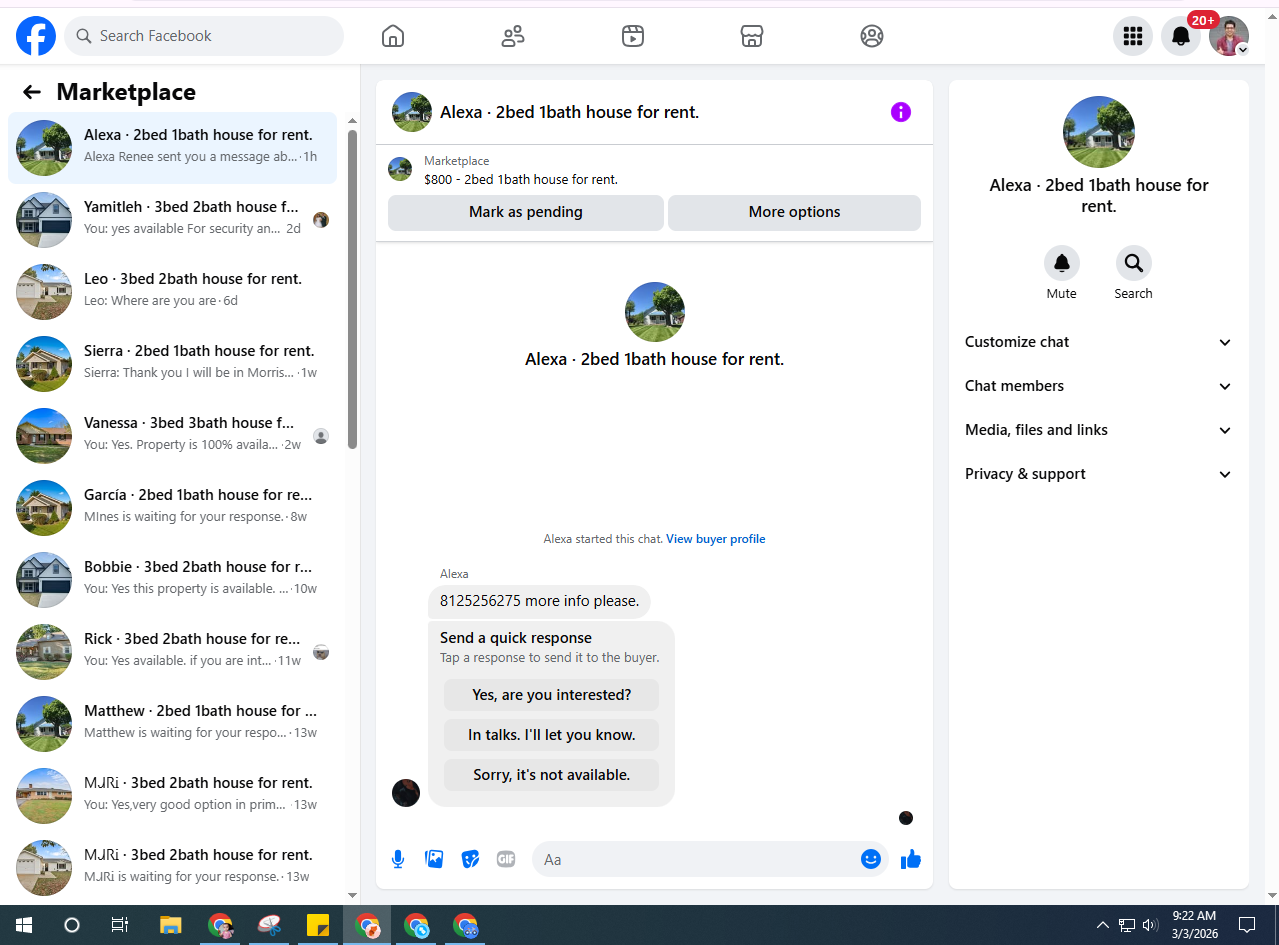This screenshot has height=945, width=1279.
Task: Mute this chat using the bell icon
Action: 1062,263
